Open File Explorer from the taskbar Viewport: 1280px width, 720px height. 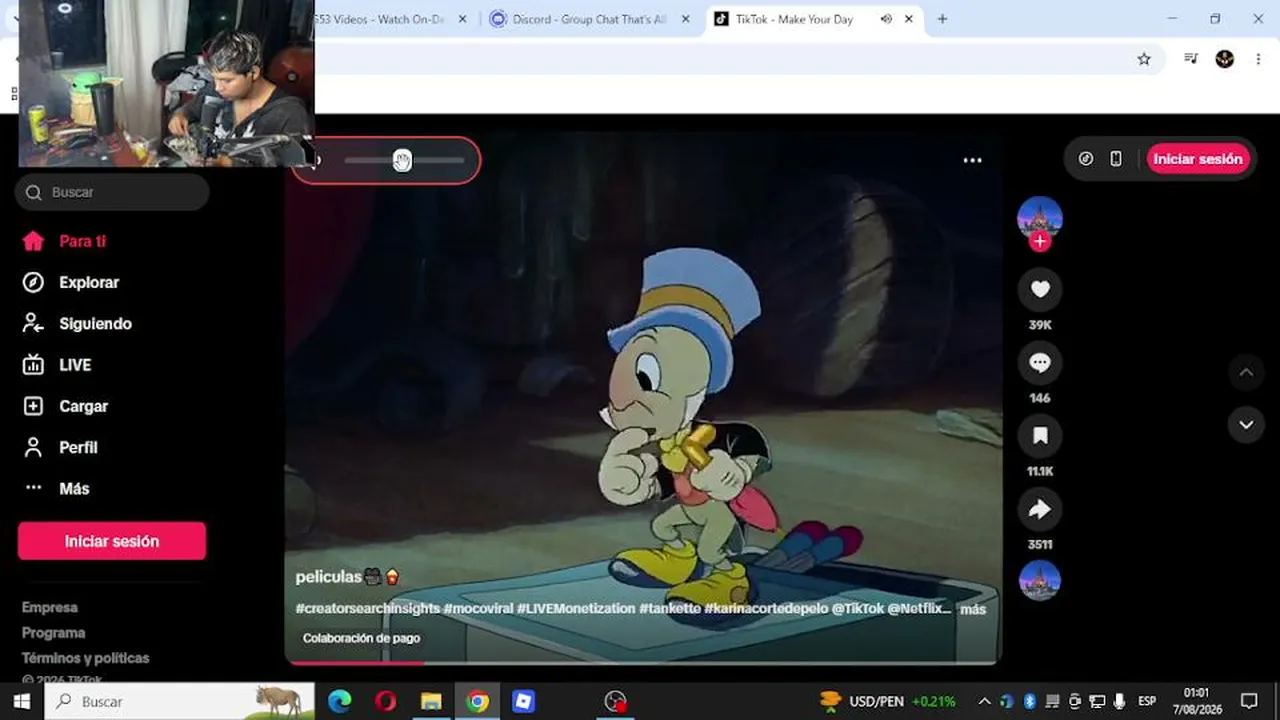pyautogui.click(x=431, y=701)
